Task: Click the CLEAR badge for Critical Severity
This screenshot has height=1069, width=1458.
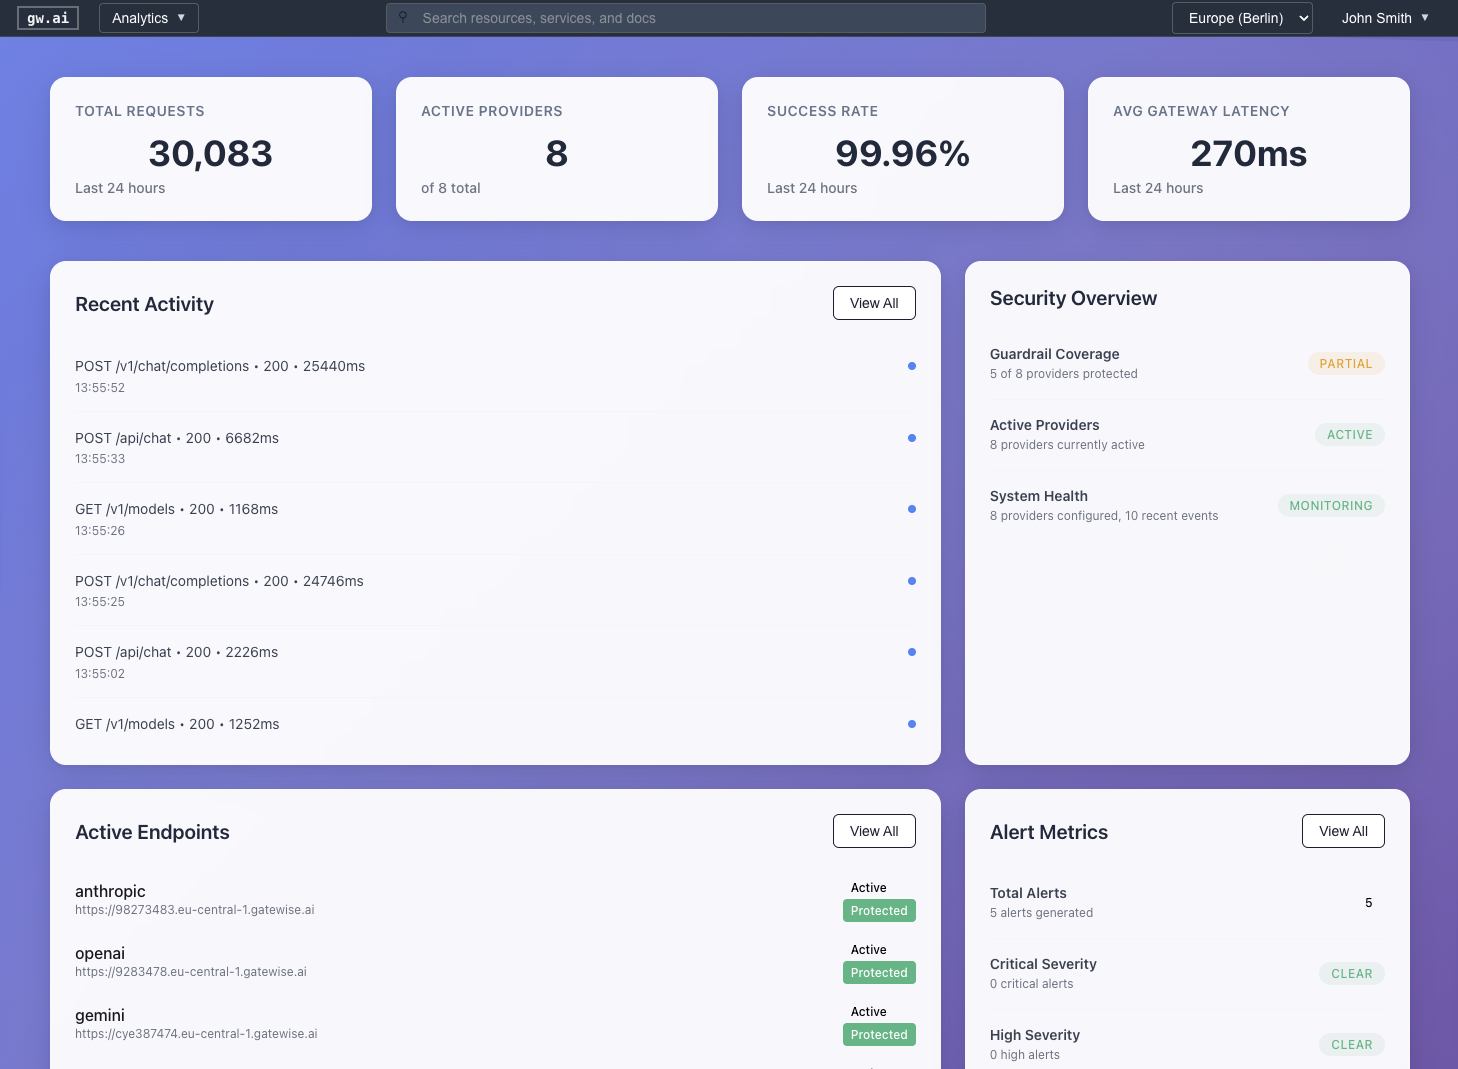Action: coord(1351,973)
